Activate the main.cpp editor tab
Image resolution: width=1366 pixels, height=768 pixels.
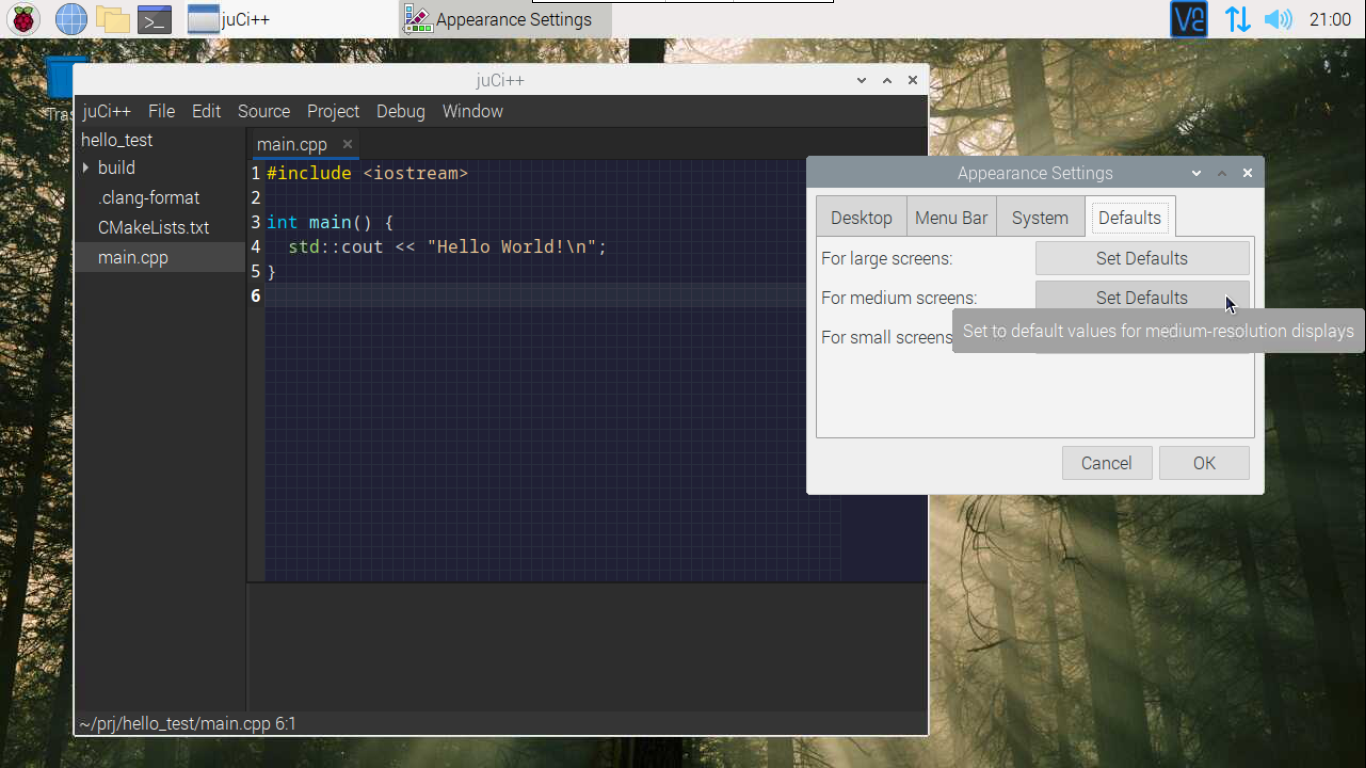point(291,144)
